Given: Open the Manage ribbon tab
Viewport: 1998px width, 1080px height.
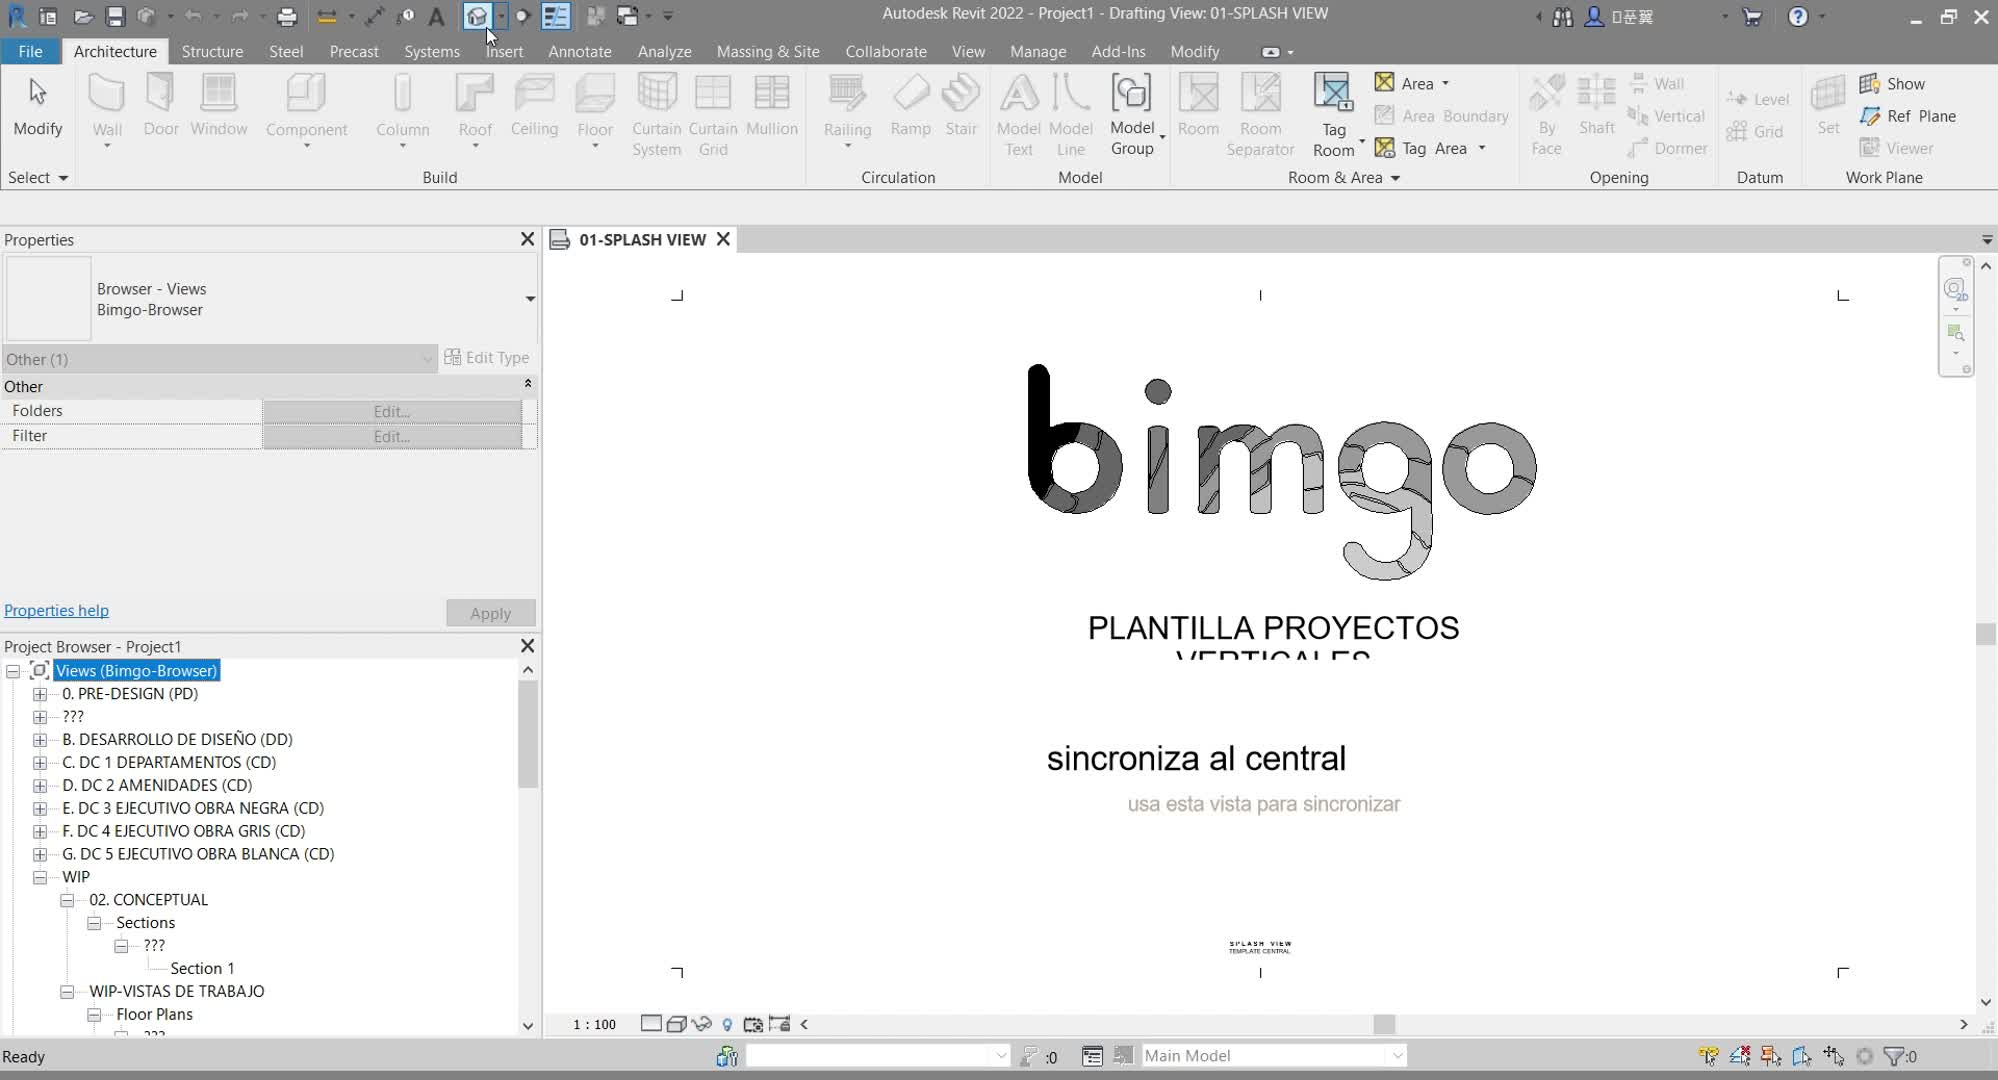Looking at the screenshot, I should click(x=1038, y=51).
